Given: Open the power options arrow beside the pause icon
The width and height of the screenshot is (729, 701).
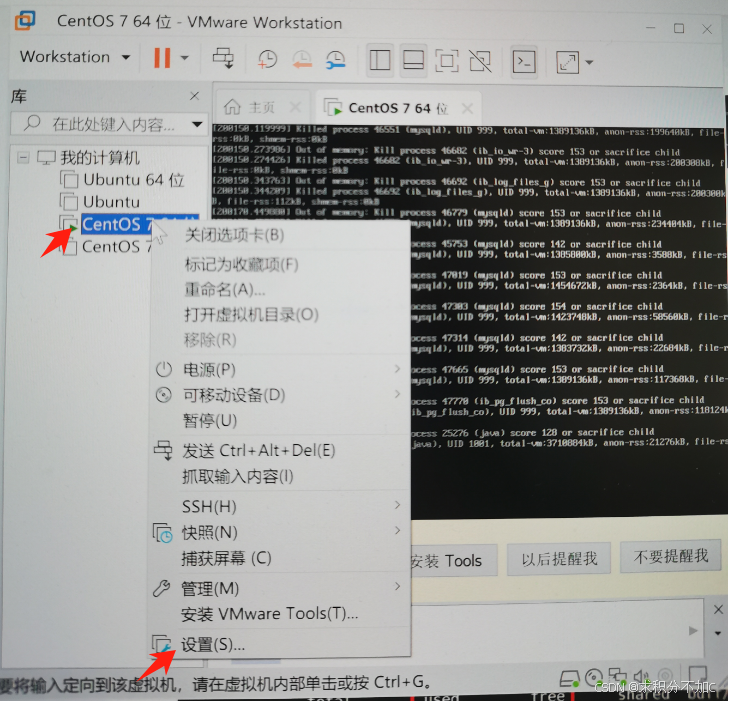Looking at the screenshot, I should (x=185, y=58).
